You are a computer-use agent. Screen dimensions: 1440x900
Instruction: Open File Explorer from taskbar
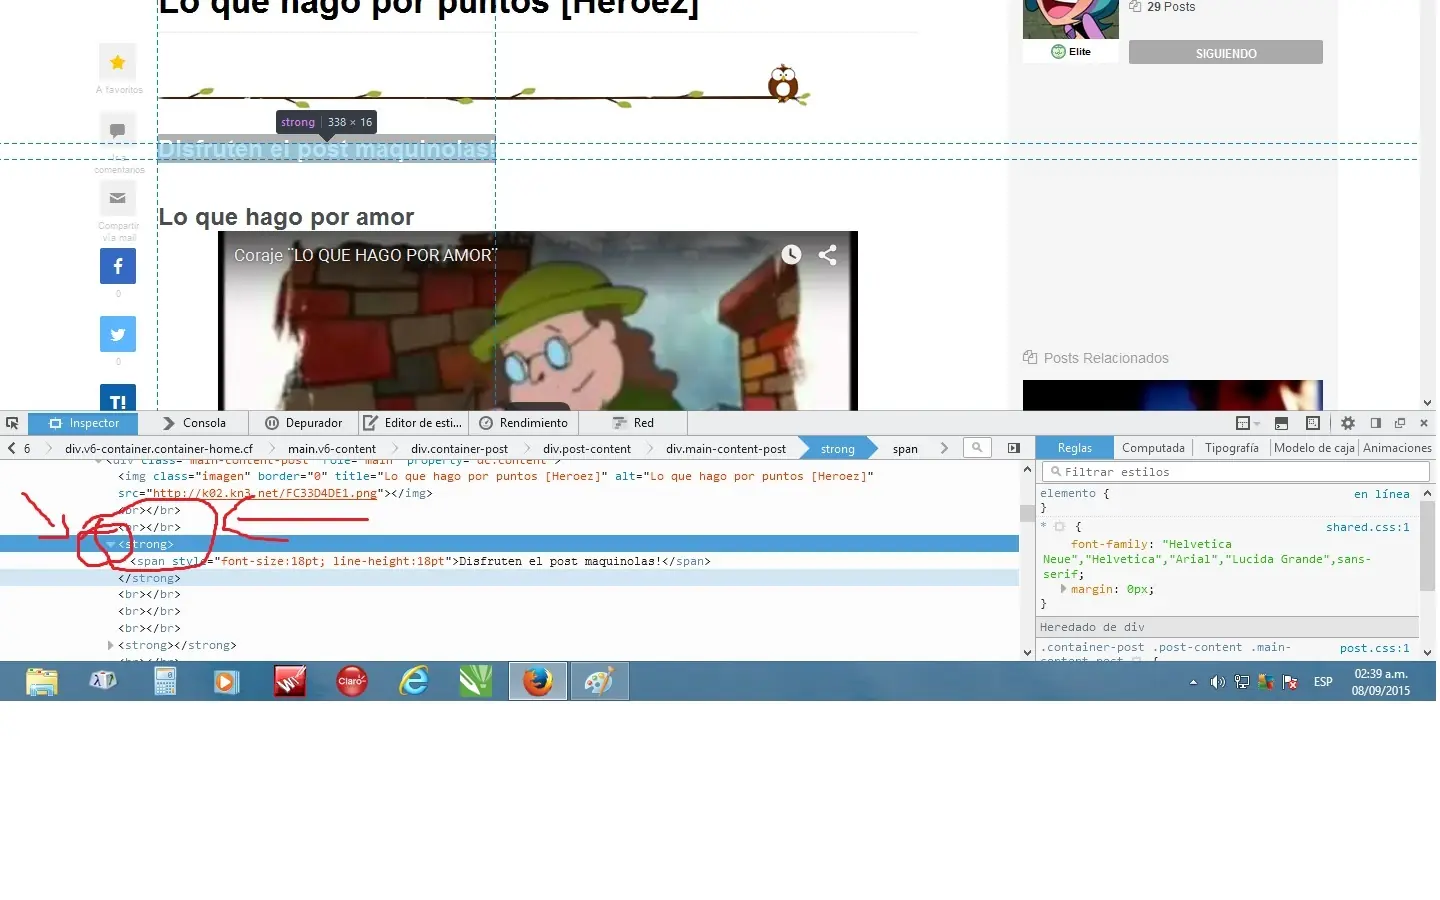click(42, 682)
